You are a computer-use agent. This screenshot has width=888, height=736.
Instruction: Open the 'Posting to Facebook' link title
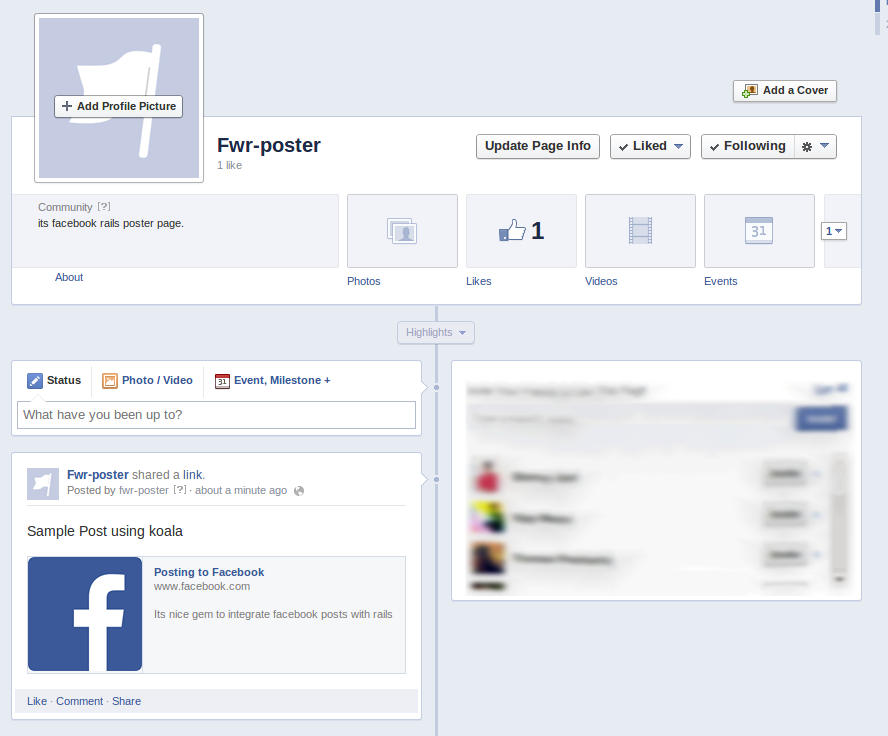(x=209, y=572)
